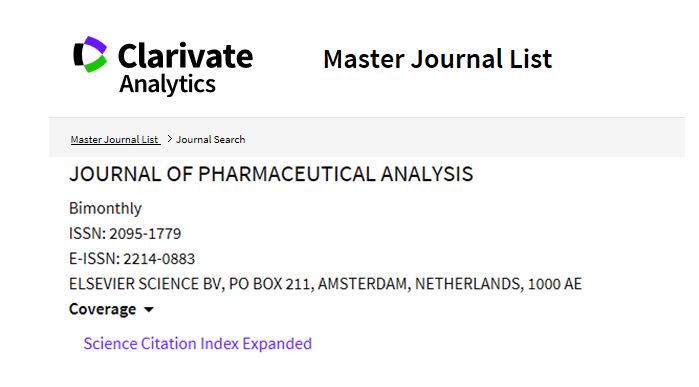This screenshot has width=699, height=387.
Task: Click the black segment of Clarivate logo
Action: (78, 54)
